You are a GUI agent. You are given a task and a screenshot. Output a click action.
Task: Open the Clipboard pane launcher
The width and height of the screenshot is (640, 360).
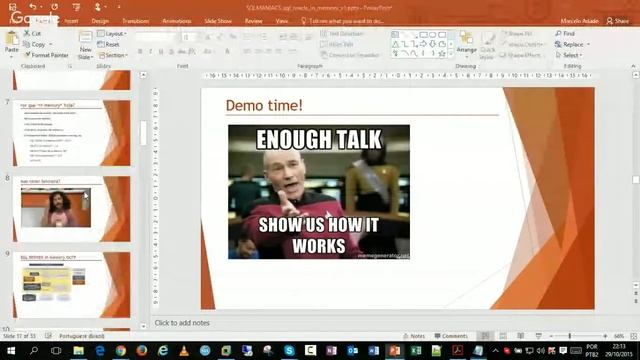point(70,66)
